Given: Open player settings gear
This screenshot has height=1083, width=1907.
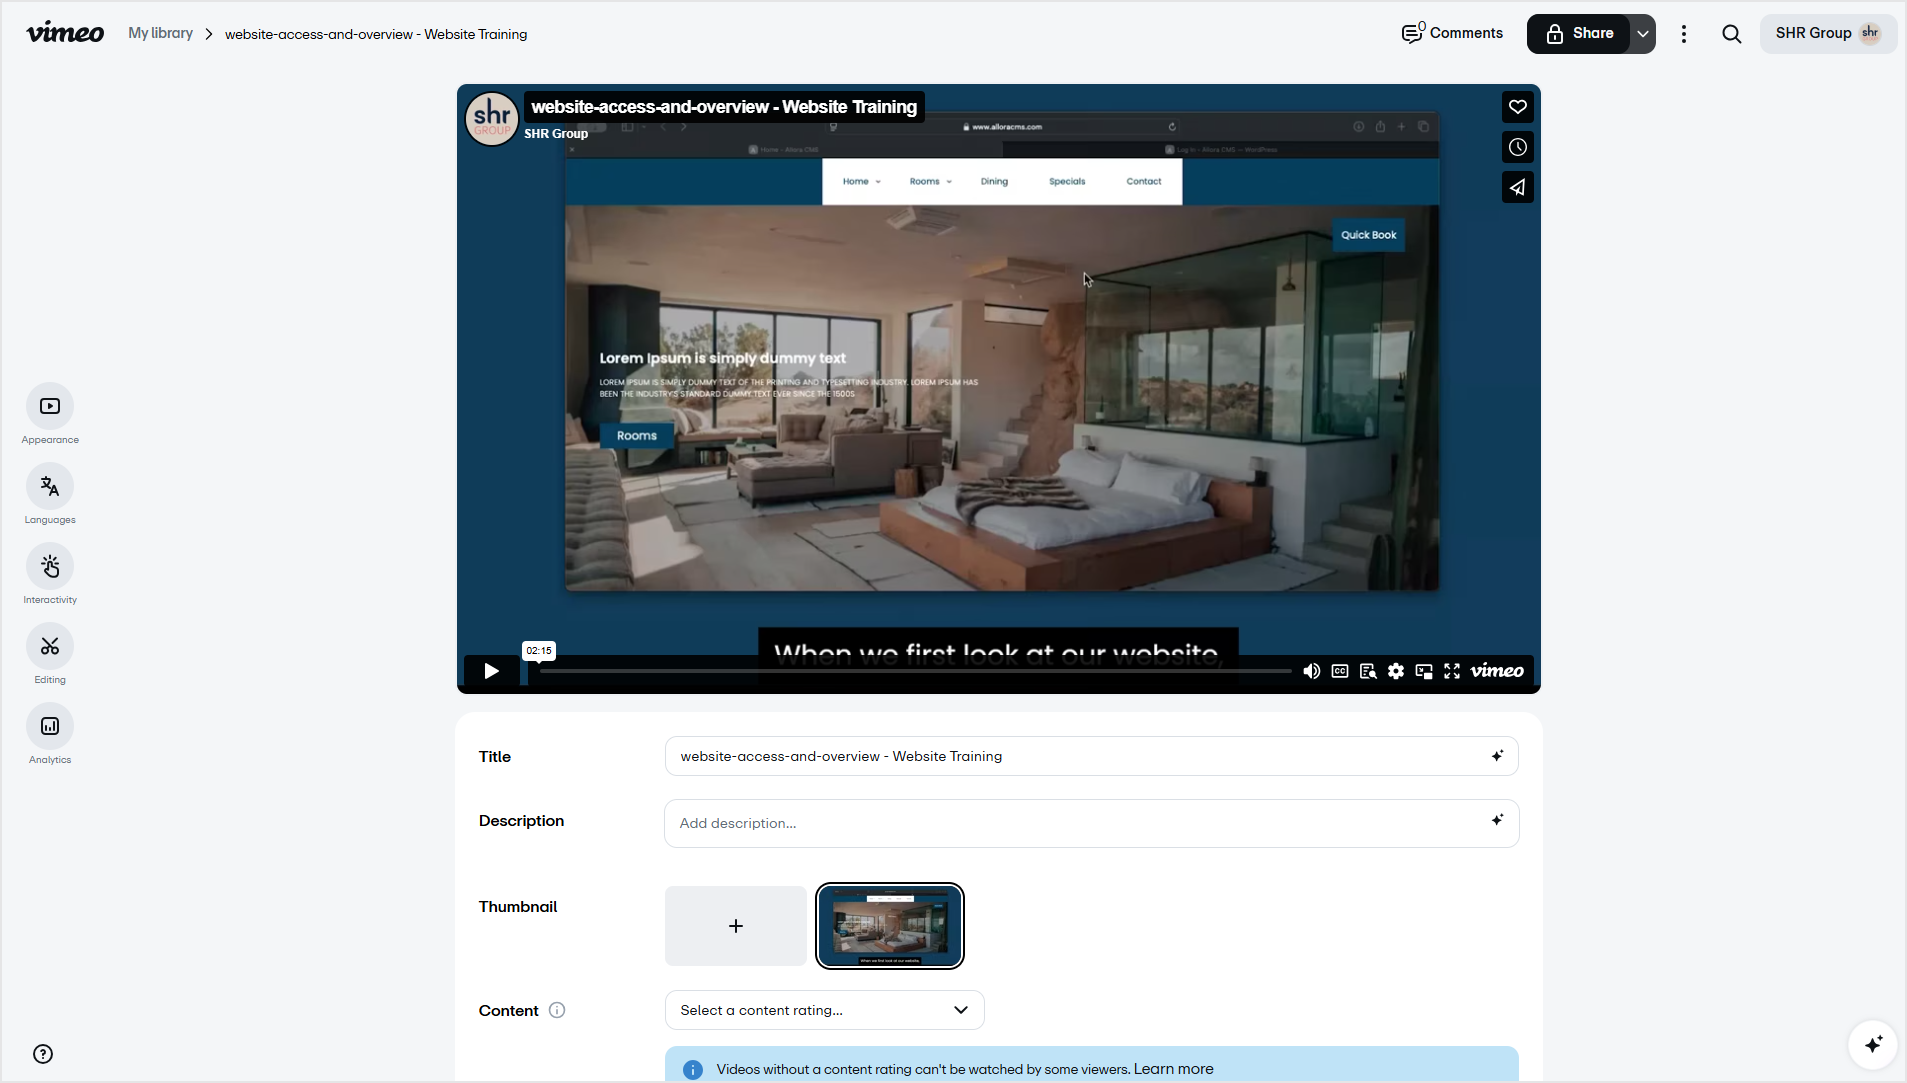Looking at the screenshot, I should tap(1396, 671).
